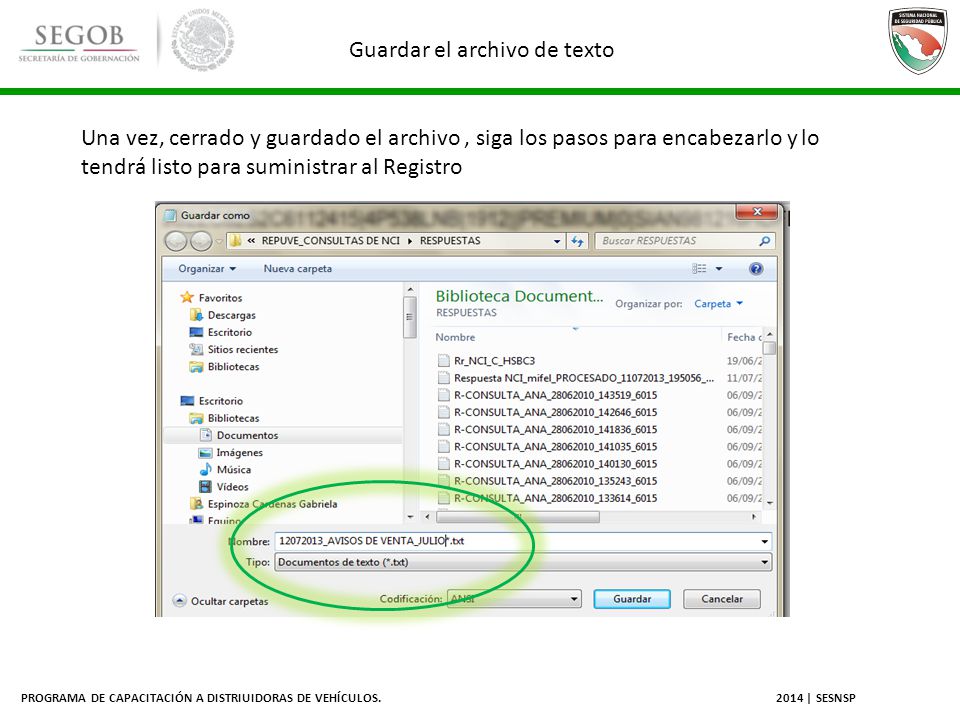960x720 pixels.
Task: Click the search magnifier in Buscar RESPUESTAS
Action: (x=764, y=241)
